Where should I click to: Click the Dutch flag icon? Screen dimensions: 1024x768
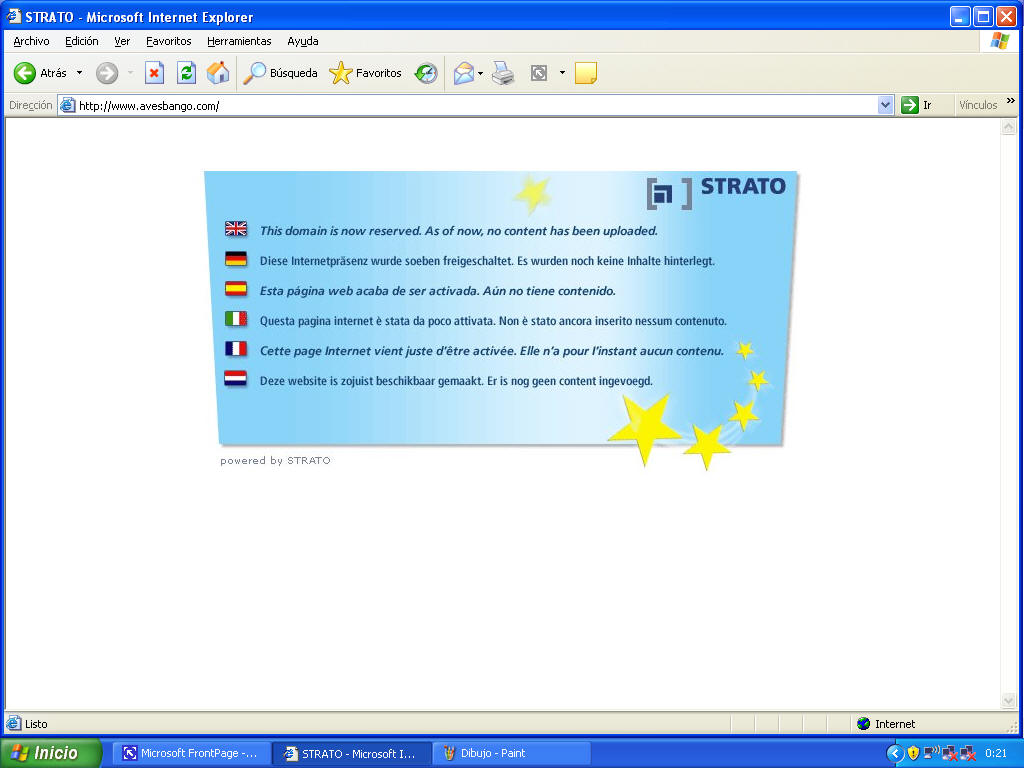(x=236, y=379)
